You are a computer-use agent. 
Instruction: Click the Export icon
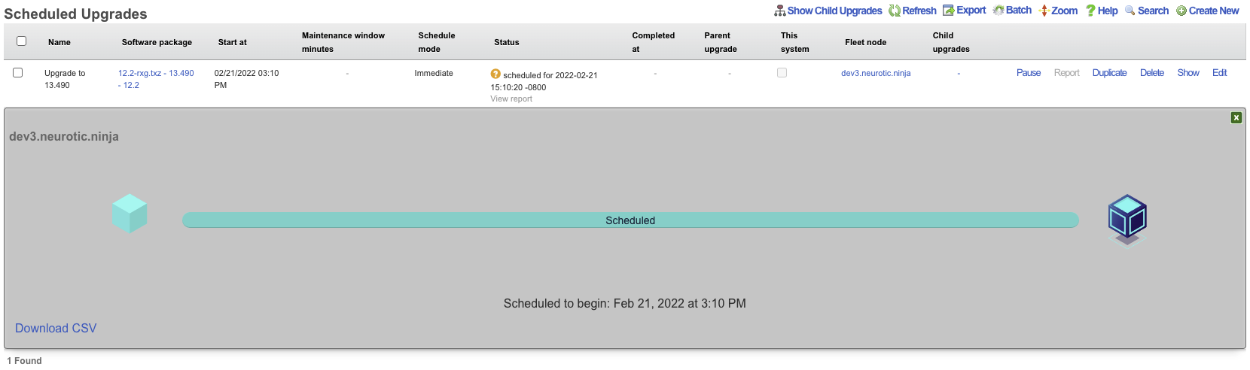[x=948, y=10]
